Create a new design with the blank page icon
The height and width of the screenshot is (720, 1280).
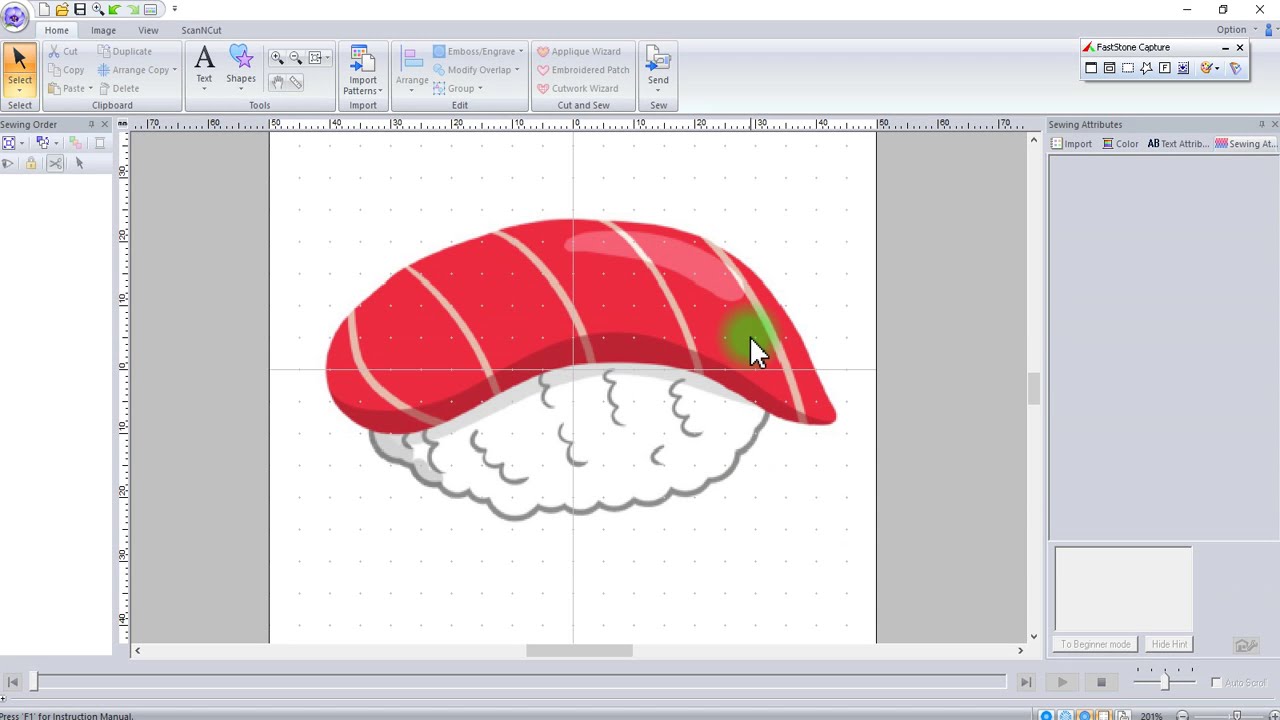coord(44,9)
